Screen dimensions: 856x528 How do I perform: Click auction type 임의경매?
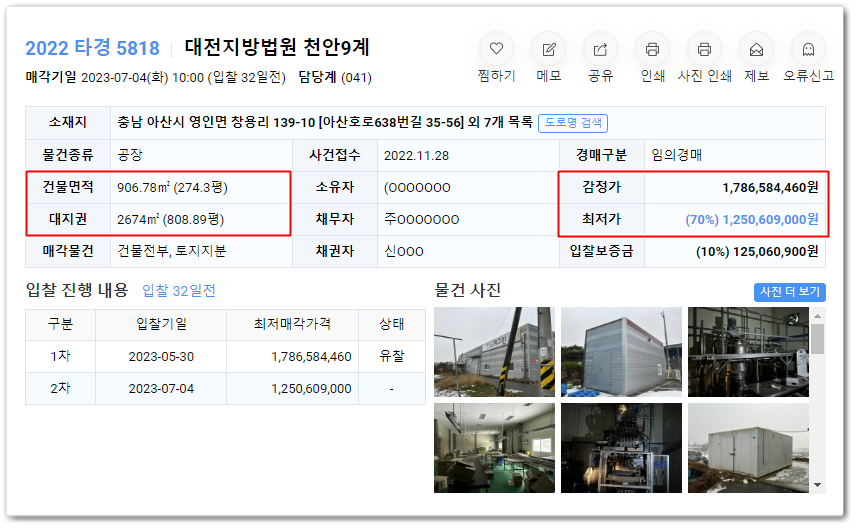[x=676, y=156]
